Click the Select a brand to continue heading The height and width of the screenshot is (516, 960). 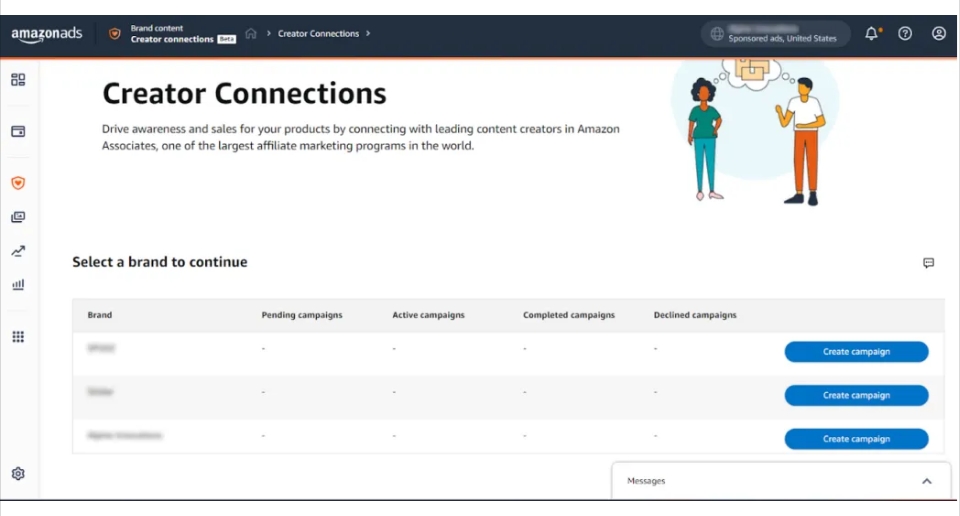160,262
